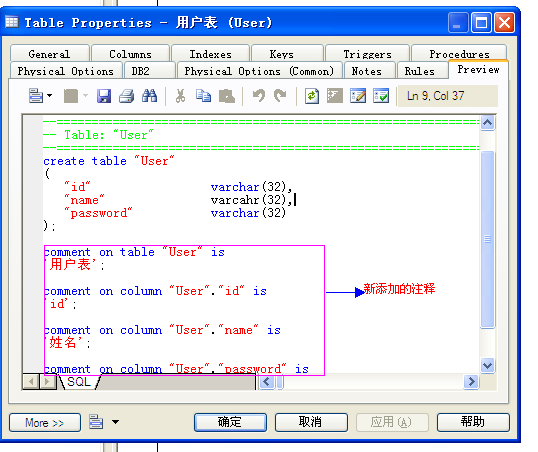Click the green checkmark options icon

381,96
